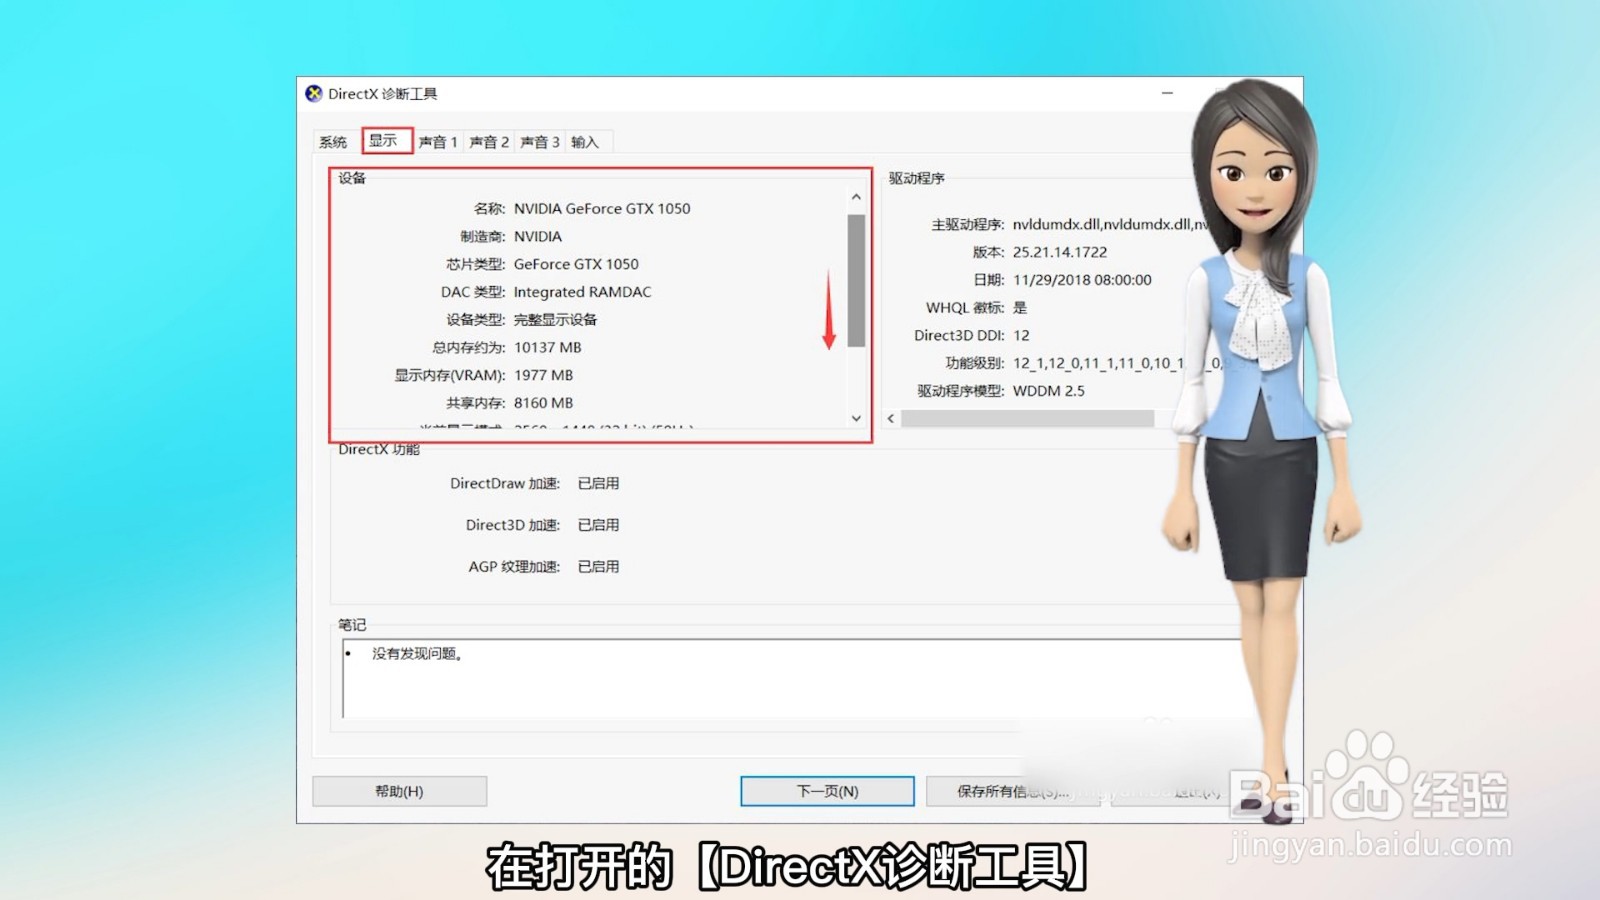Image resolution: width=1600 pixels, height=900 pixels.
Task: Select the total memory value 10137 MB
Action: (x=547, y=347)
